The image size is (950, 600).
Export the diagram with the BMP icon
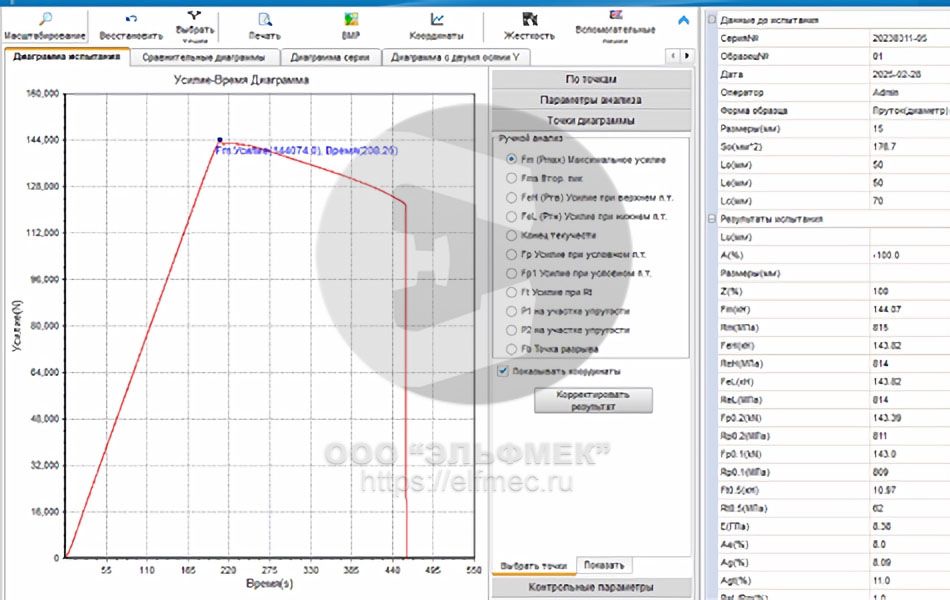[351, 19]
